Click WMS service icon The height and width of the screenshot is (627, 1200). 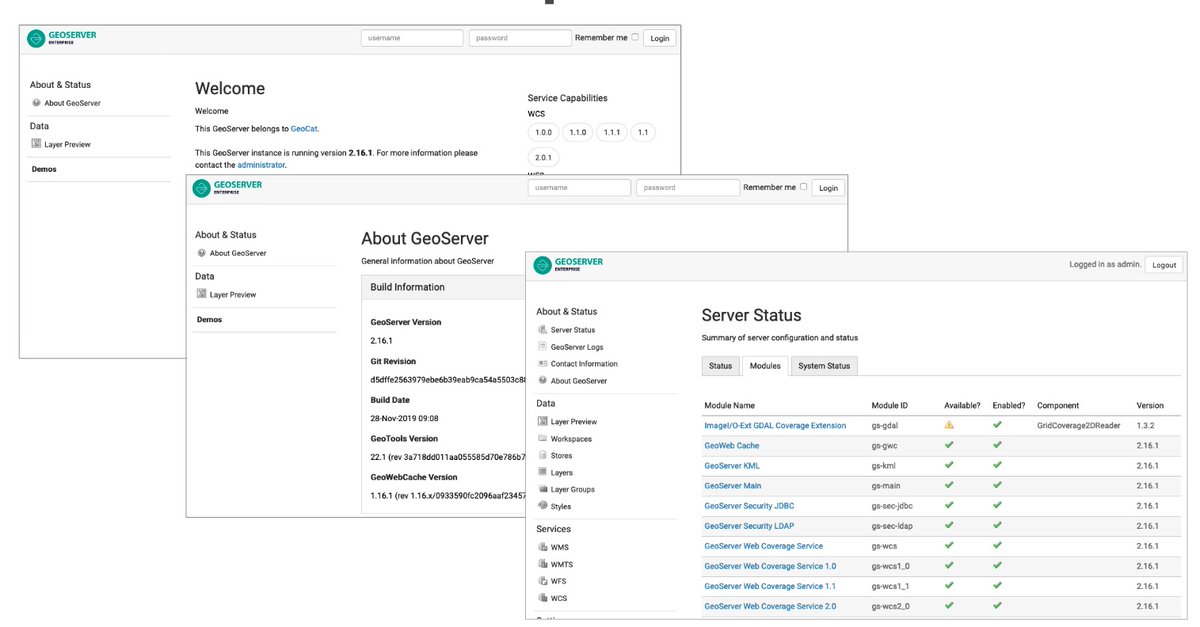coord(543,548)
